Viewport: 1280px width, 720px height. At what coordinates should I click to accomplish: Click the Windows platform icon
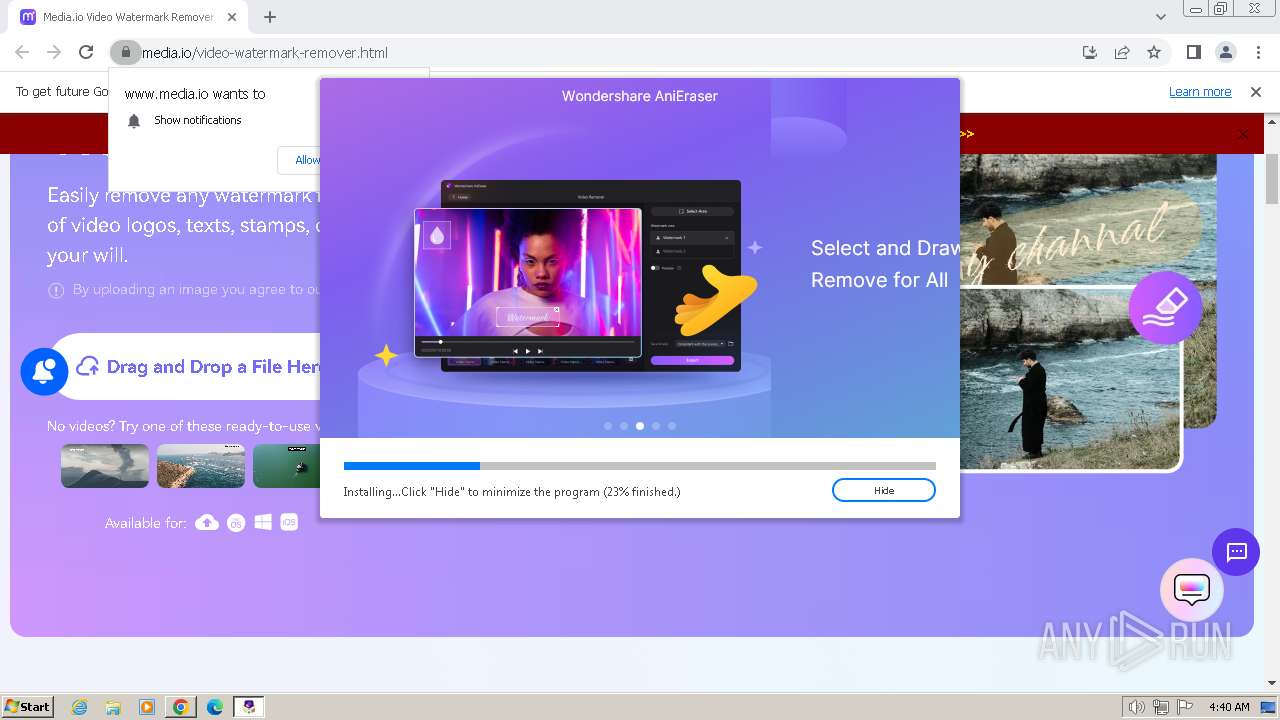[x=263, y=522]
